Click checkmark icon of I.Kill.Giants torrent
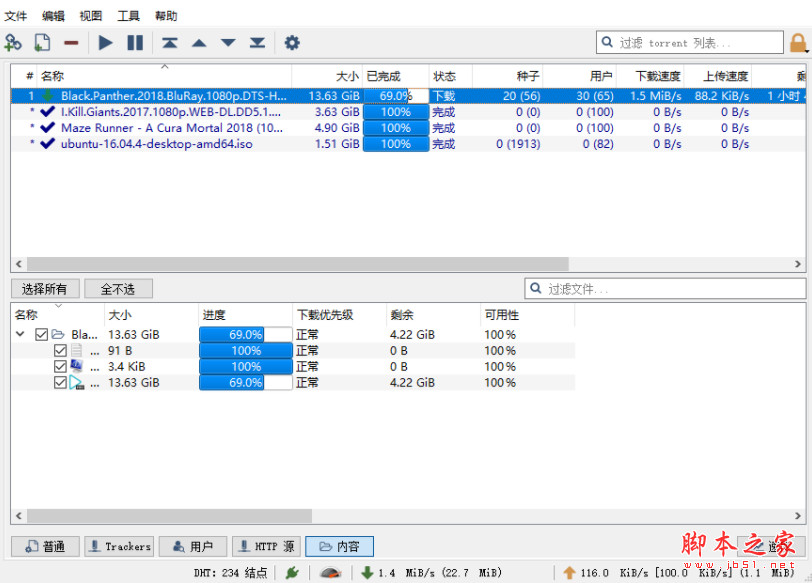Screen dimensions: 812x583 [48, 112]
